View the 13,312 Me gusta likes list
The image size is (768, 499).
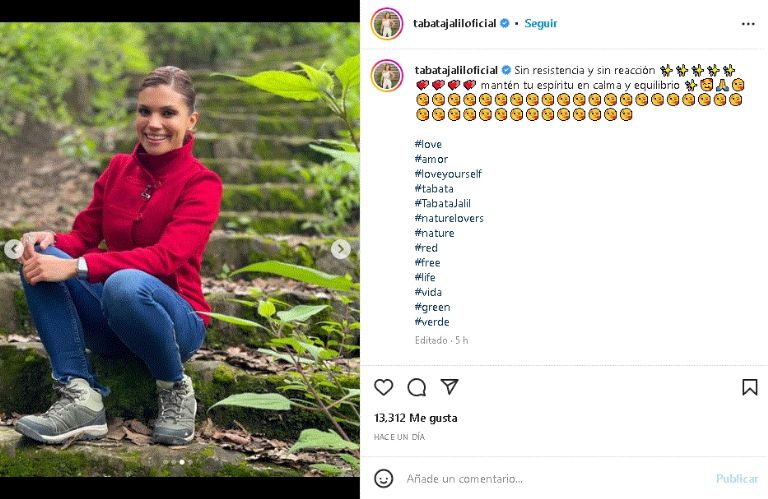(x=415, y=418)
